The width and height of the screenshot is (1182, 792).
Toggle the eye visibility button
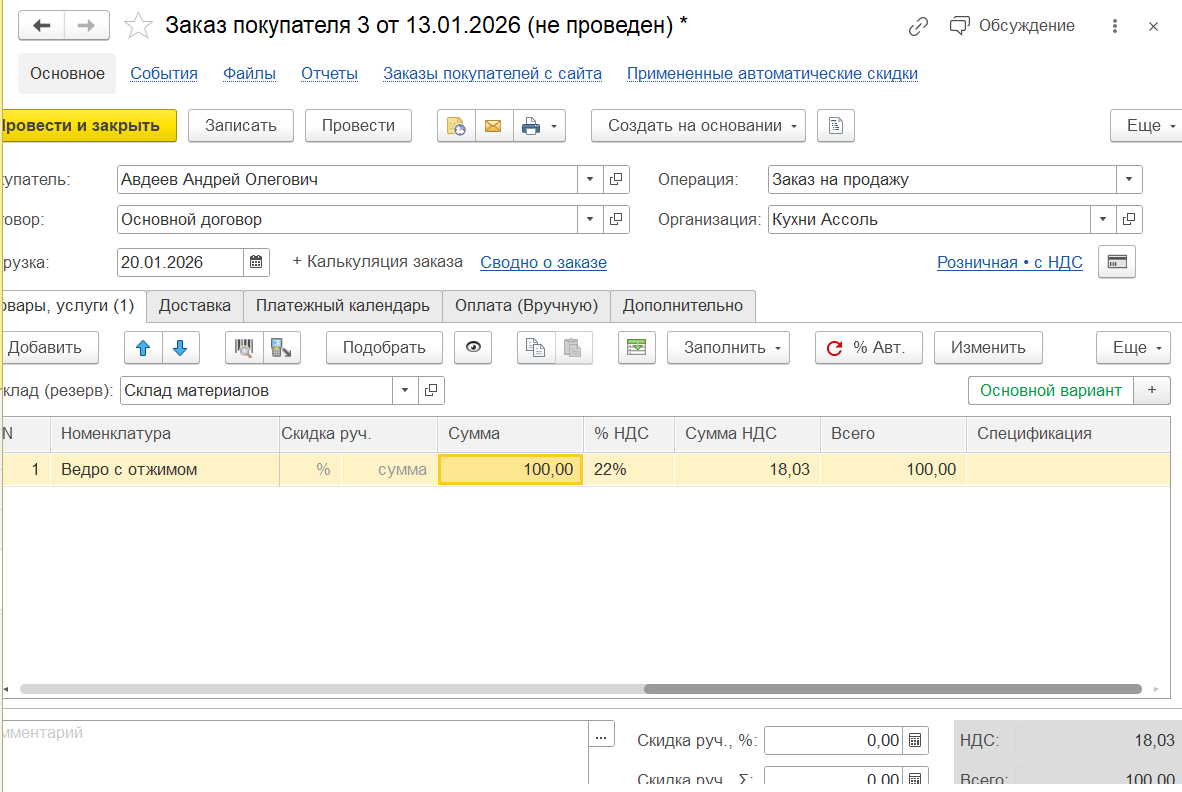tap(473, 348)
